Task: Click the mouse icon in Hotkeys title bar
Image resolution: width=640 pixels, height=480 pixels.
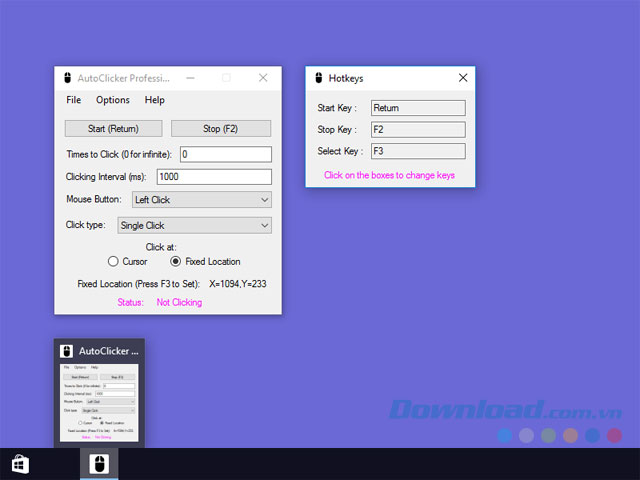Action: pos(319,78)
